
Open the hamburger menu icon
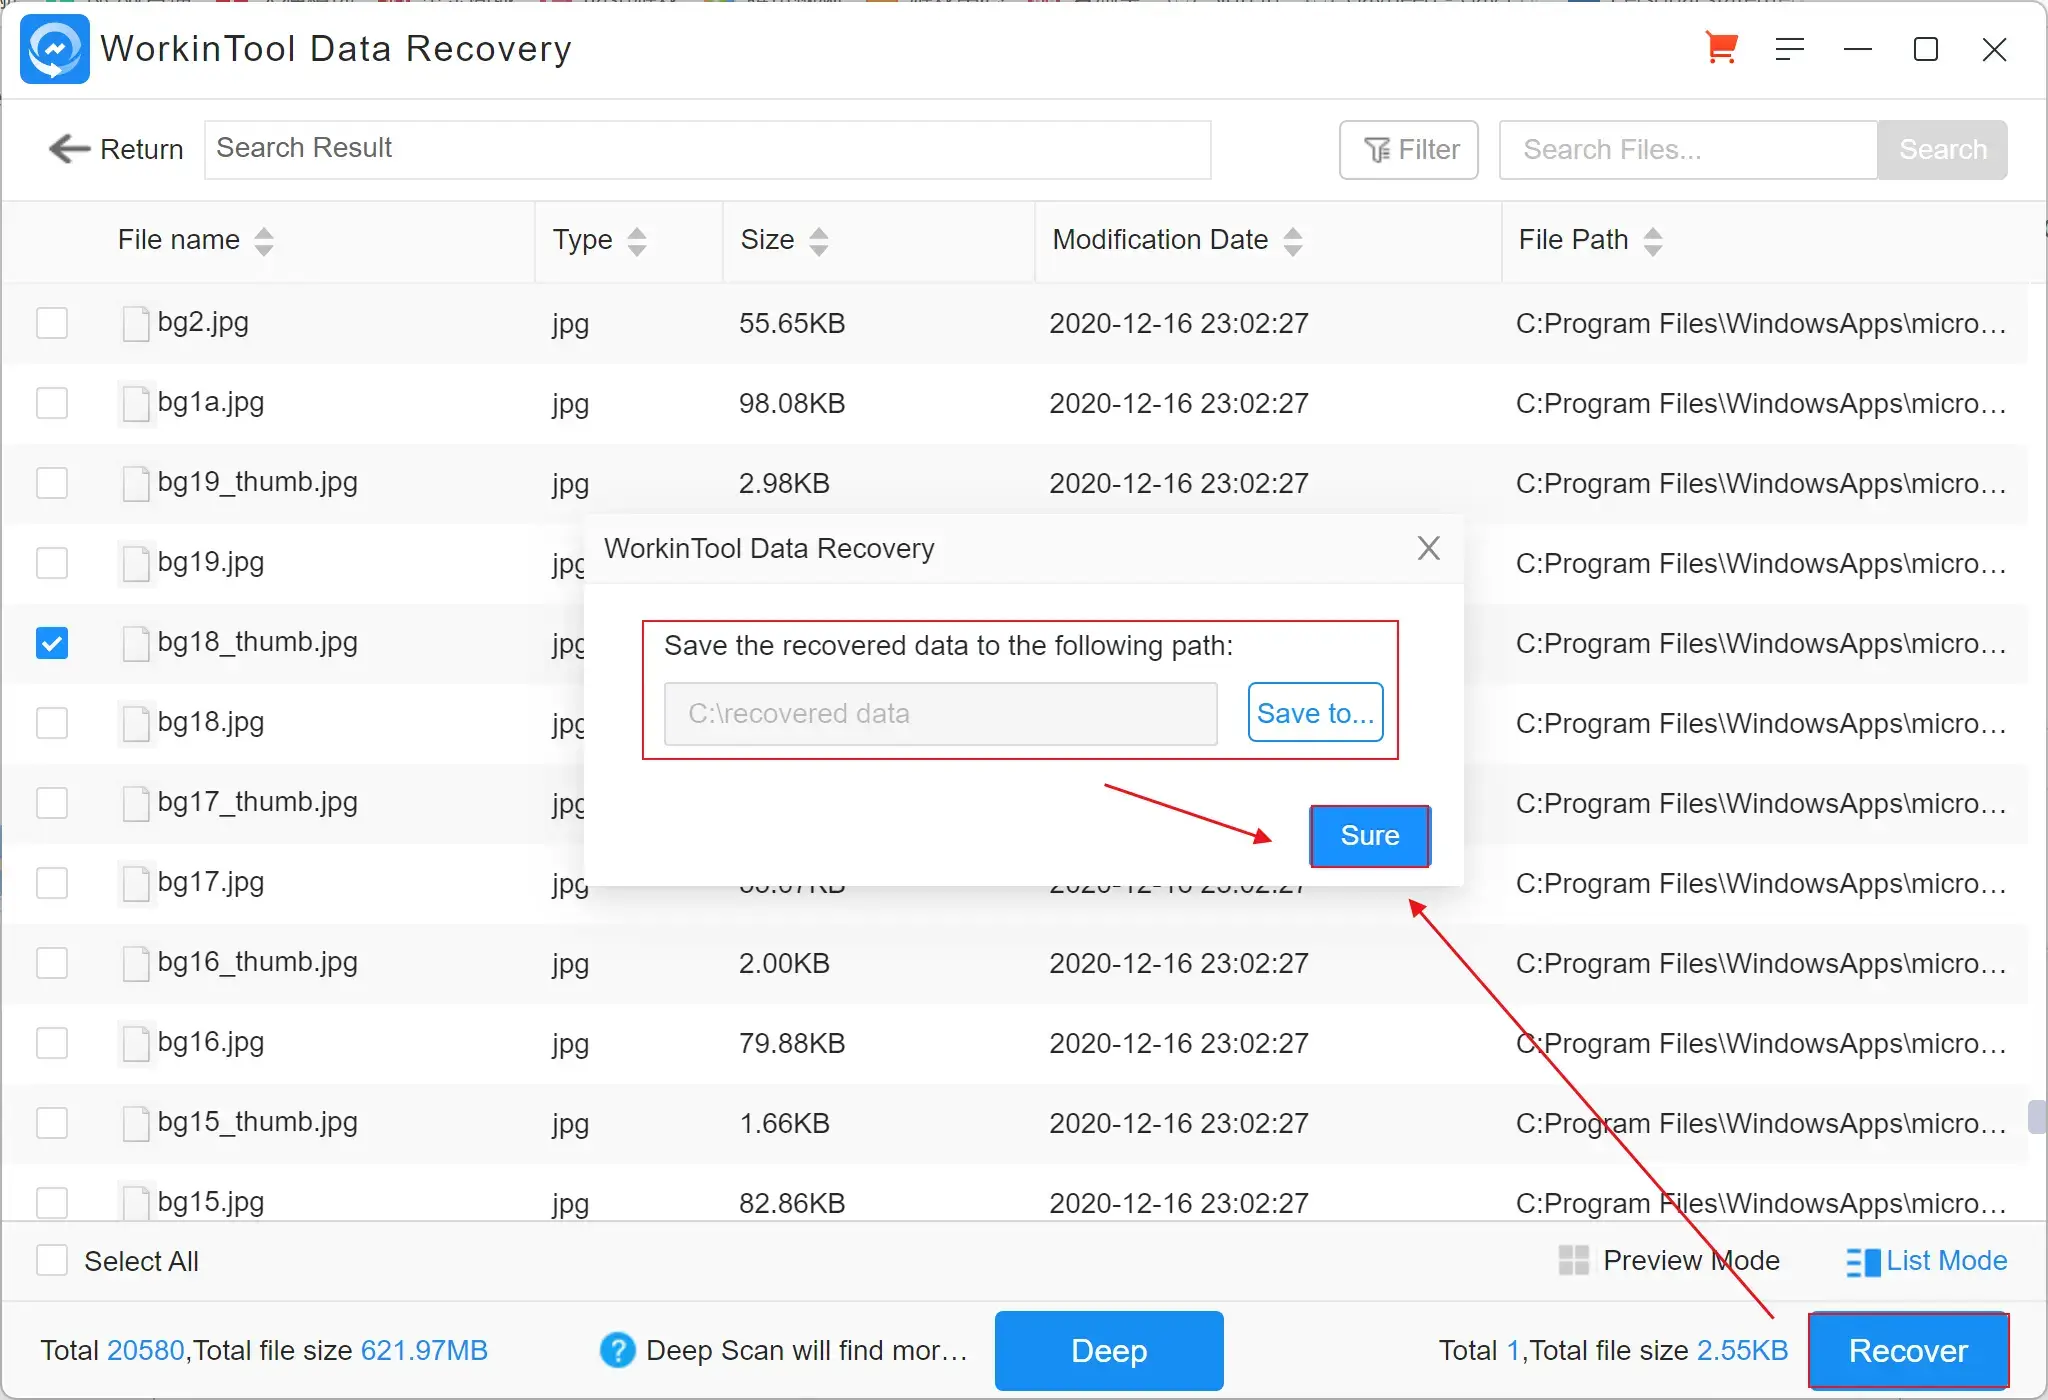coord(1789,49)
